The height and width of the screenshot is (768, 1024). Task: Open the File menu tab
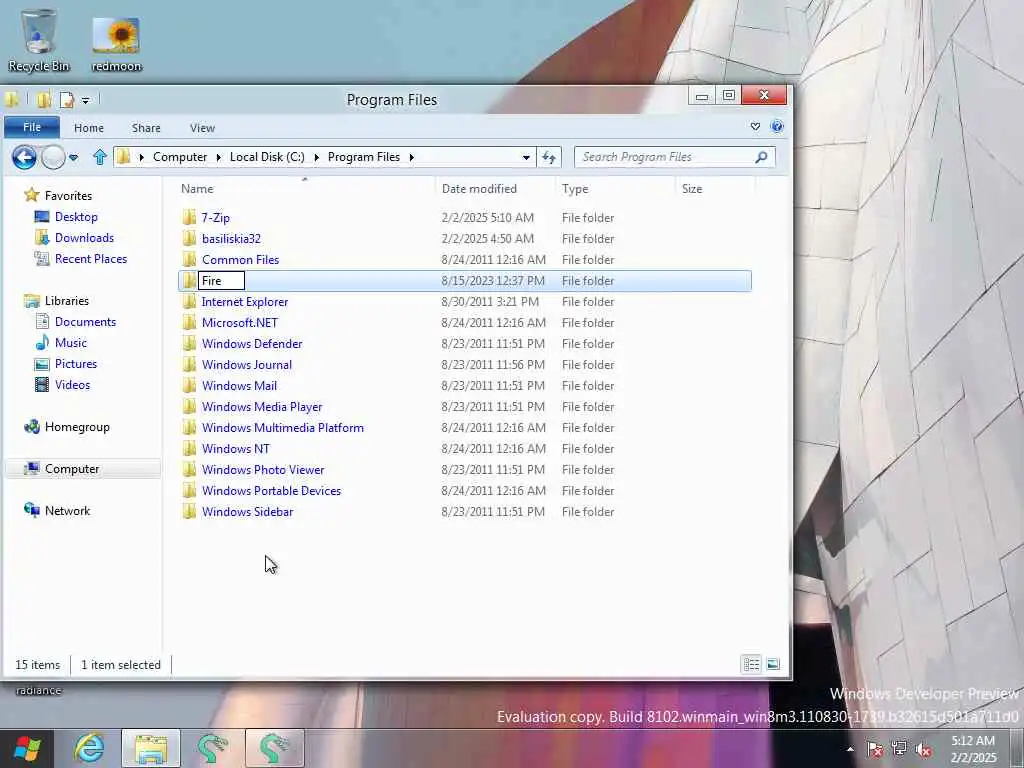[x=32, y=127]
